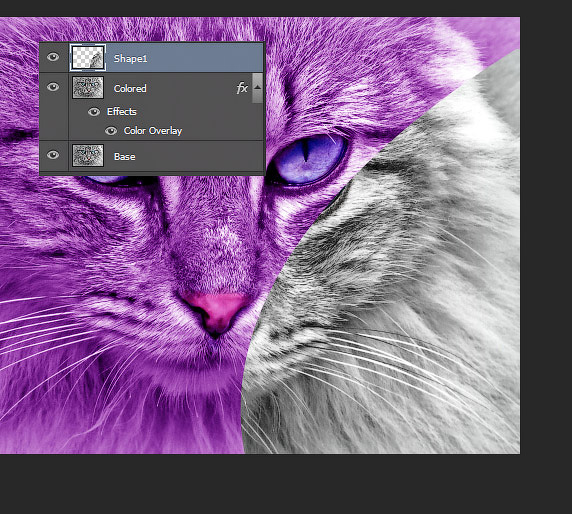The width and height of the screenshot is (572, 514).
Task: Click the Shape1 layer thumbnail
Action: pyautogui.click(x=88, y=58)
